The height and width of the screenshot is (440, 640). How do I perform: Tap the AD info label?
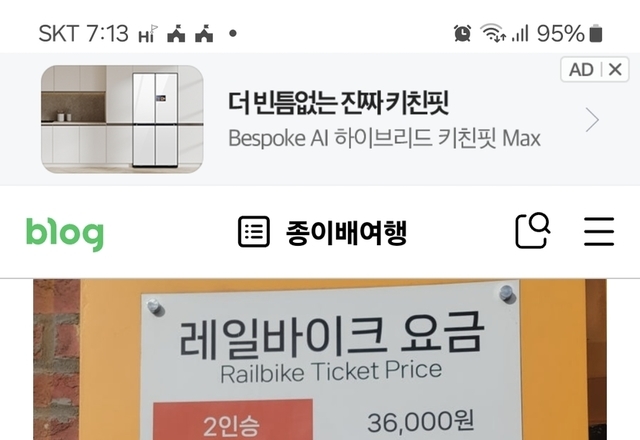click(581, 70)
